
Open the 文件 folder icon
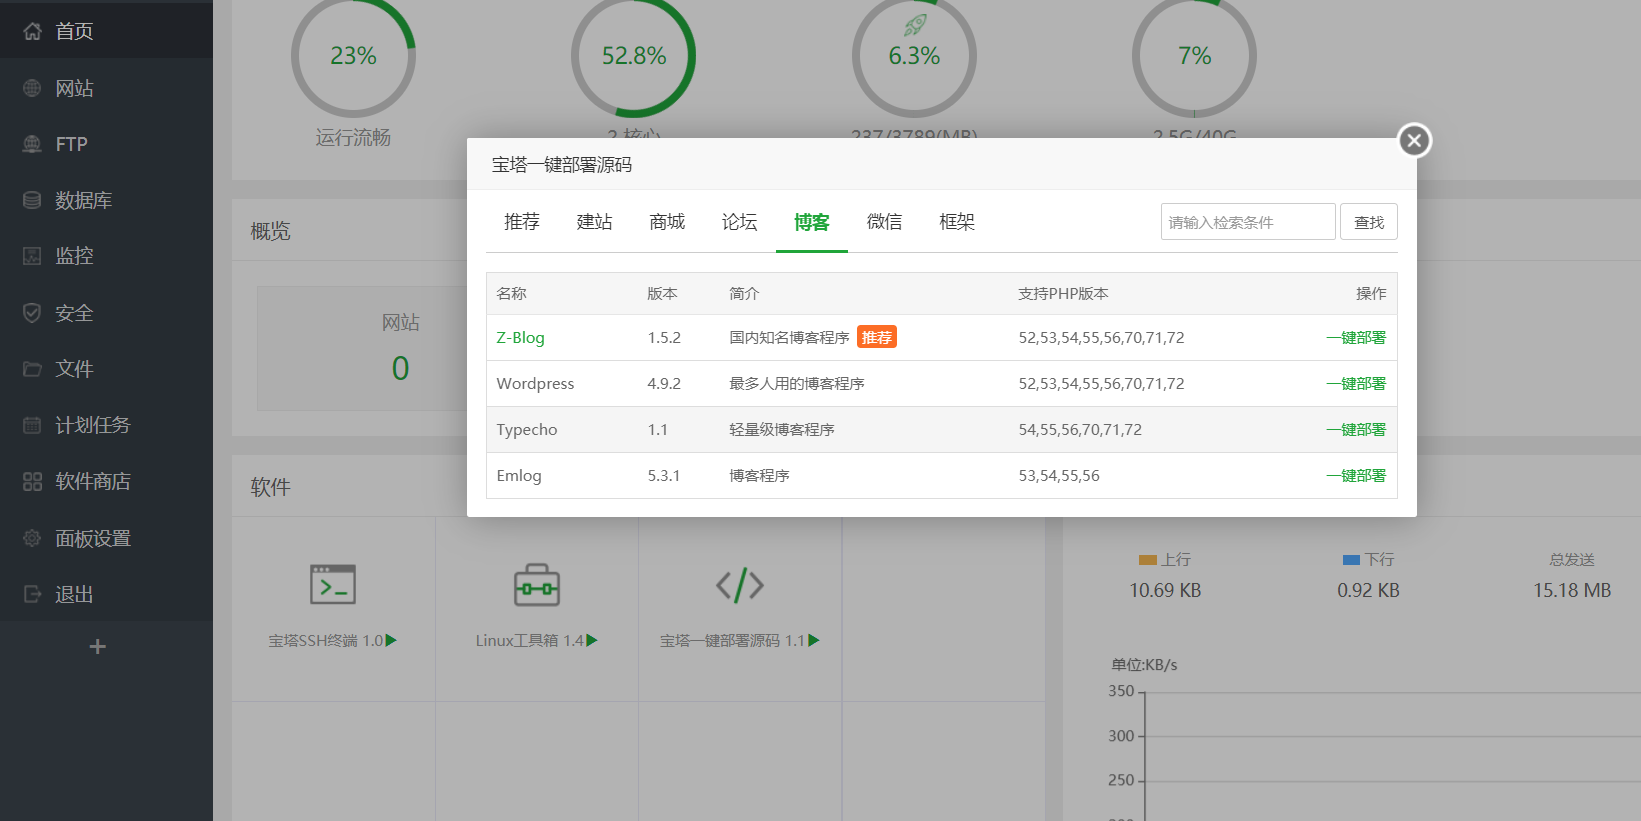[x=32, y=369]
